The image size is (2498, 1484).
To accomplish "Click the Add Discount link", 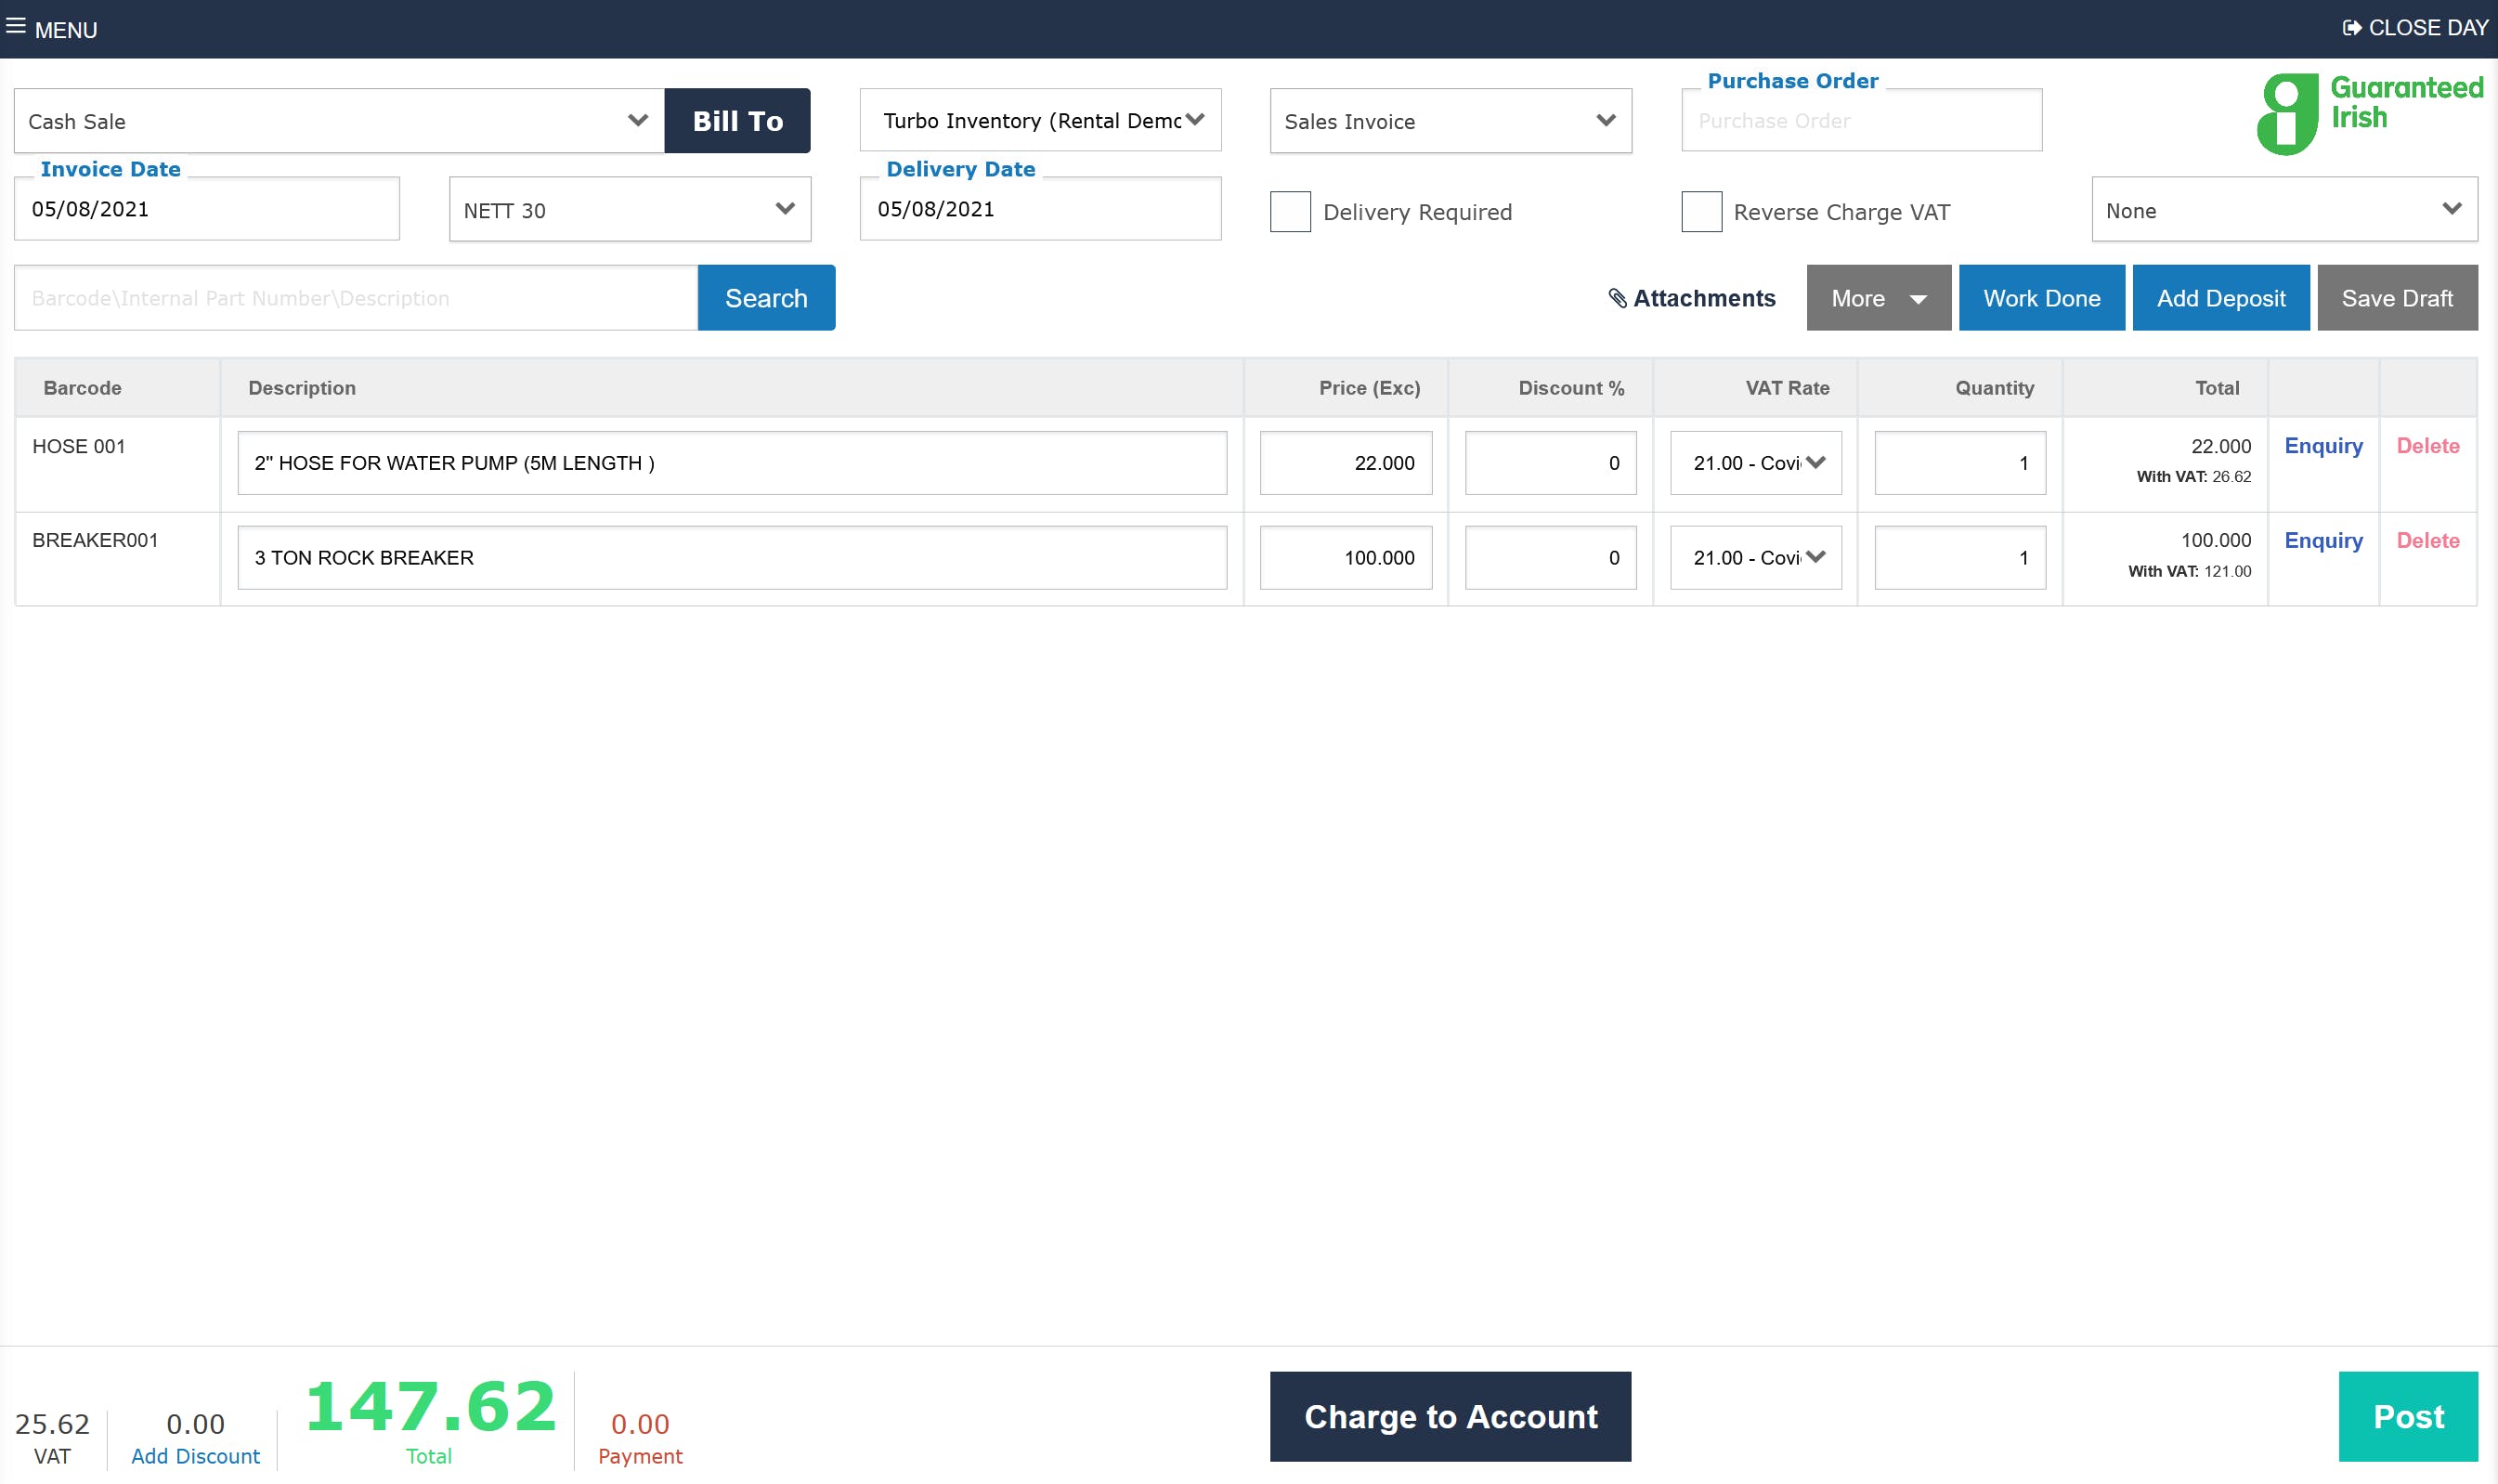I will pos(195,1456).
